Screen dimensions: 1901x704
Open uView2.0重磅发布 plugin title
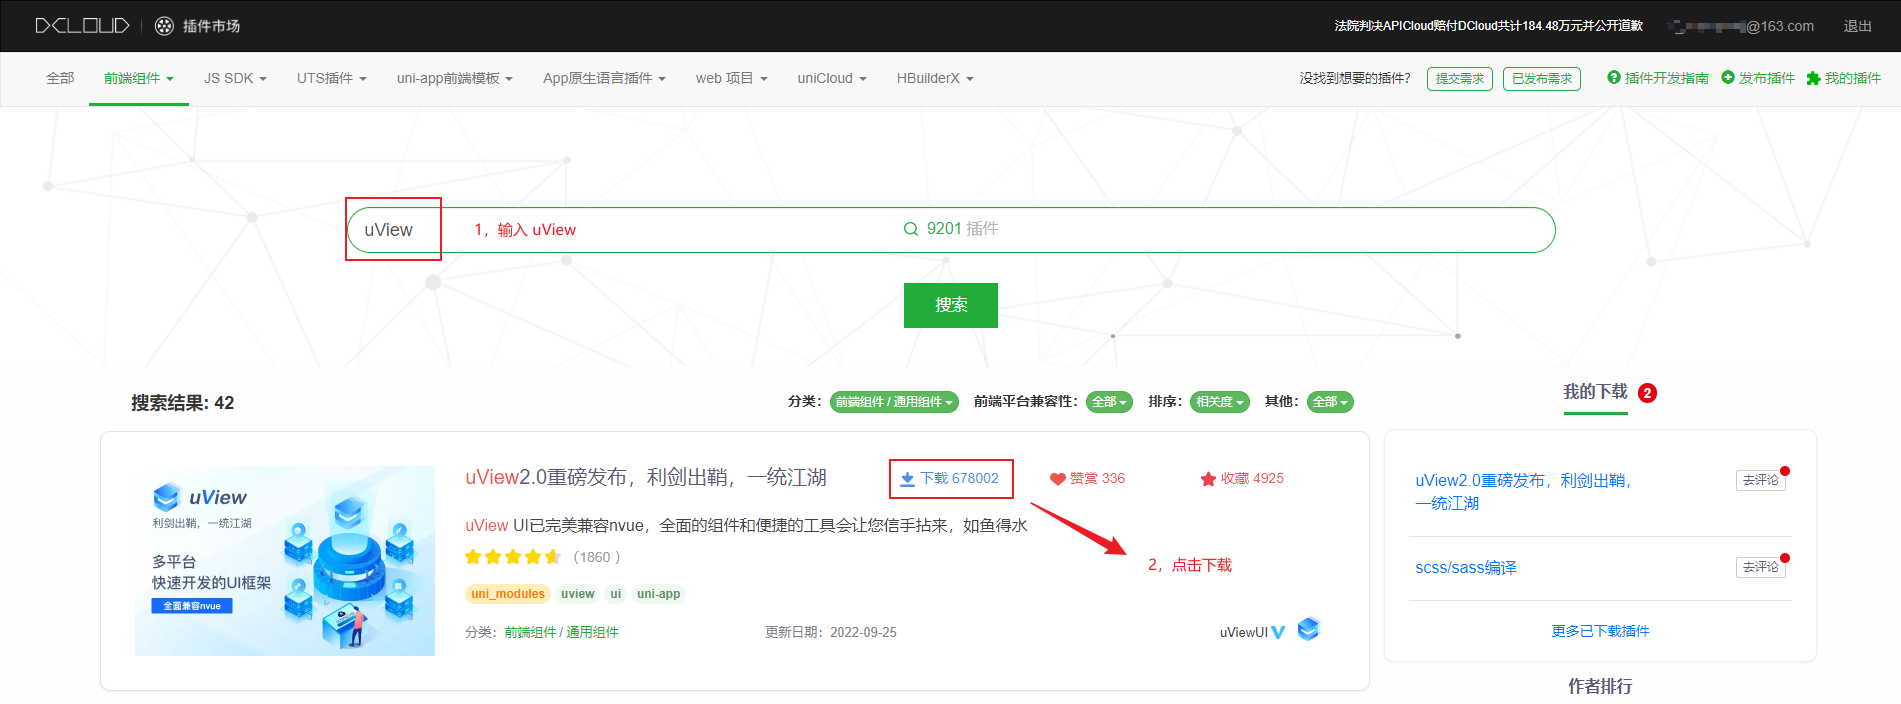[646, 477]
